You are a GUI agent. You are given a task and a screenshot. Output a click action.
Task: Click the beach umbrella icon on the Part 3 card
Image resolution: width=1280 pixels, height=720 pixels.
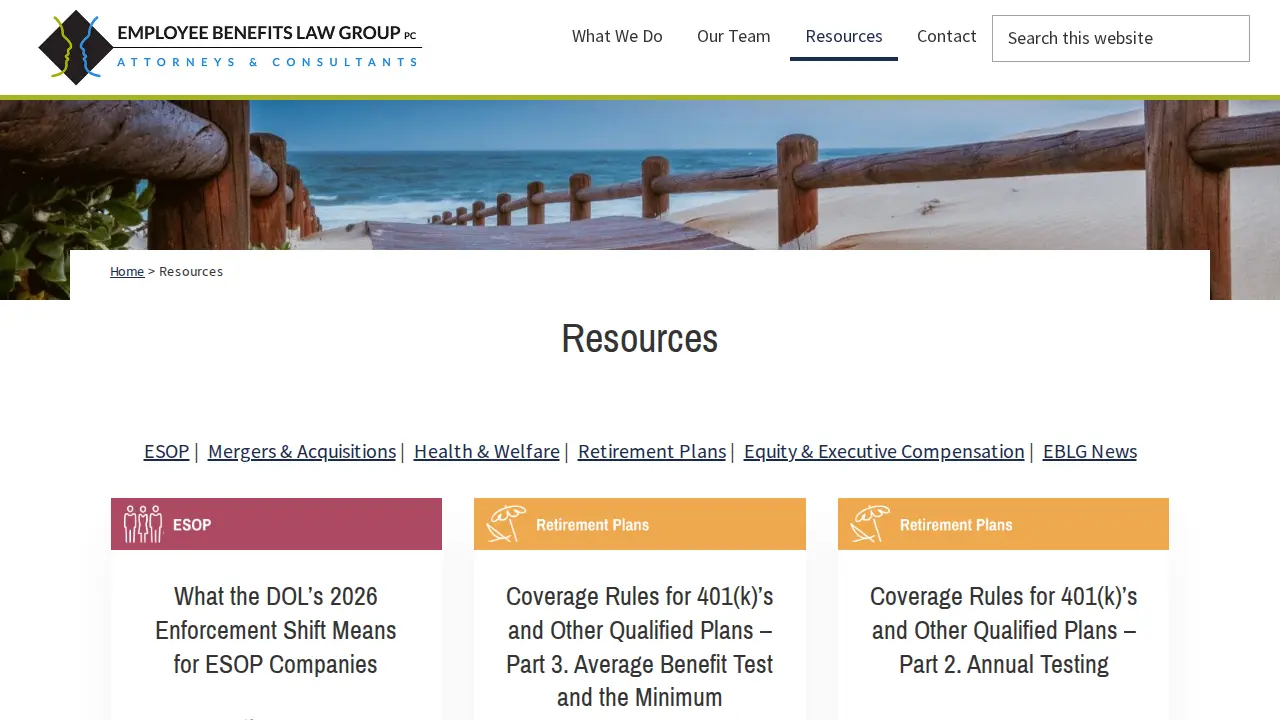pos(506,524)
